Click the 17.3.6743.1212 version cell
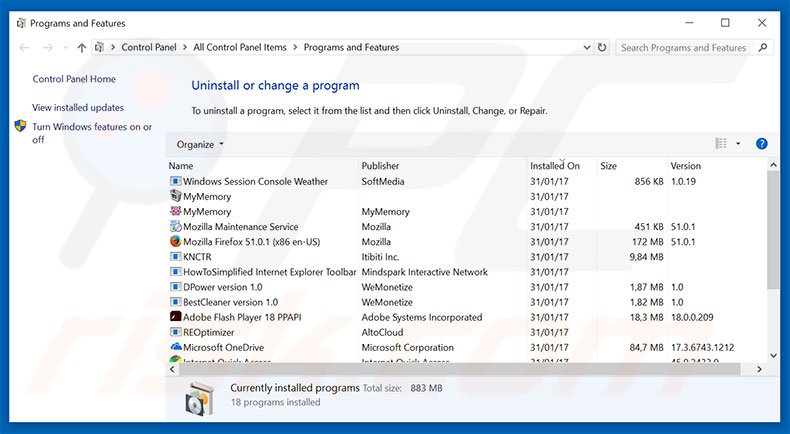 point(702,348)
